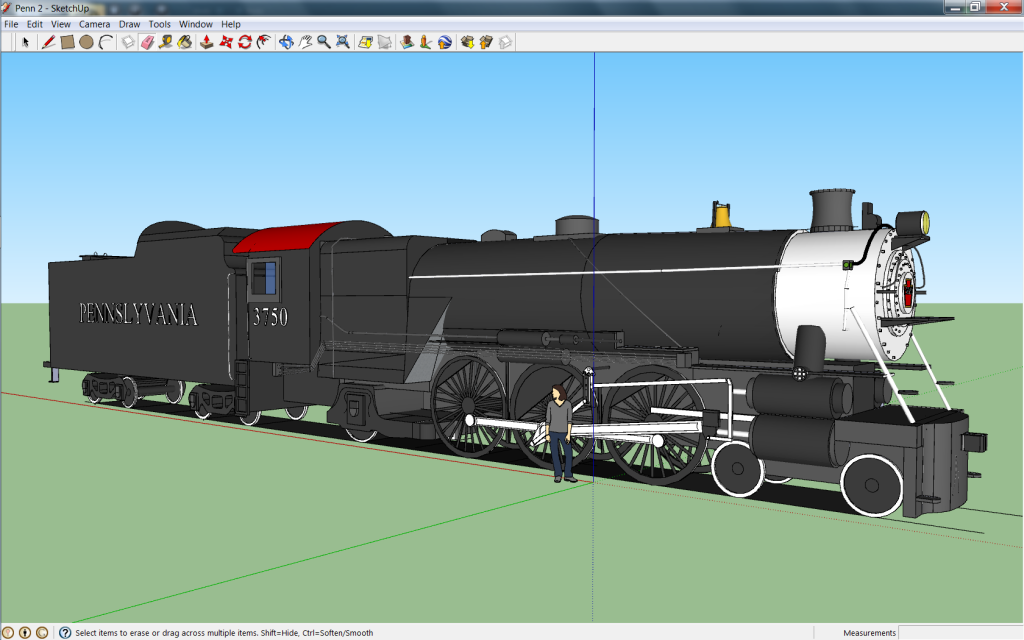
Task: Open the Add New Building tool
Action: [x=407, y=42]
